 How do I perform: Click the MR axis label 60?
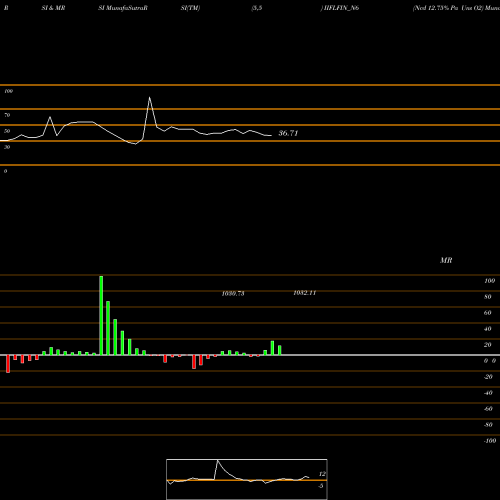(488, 313)
